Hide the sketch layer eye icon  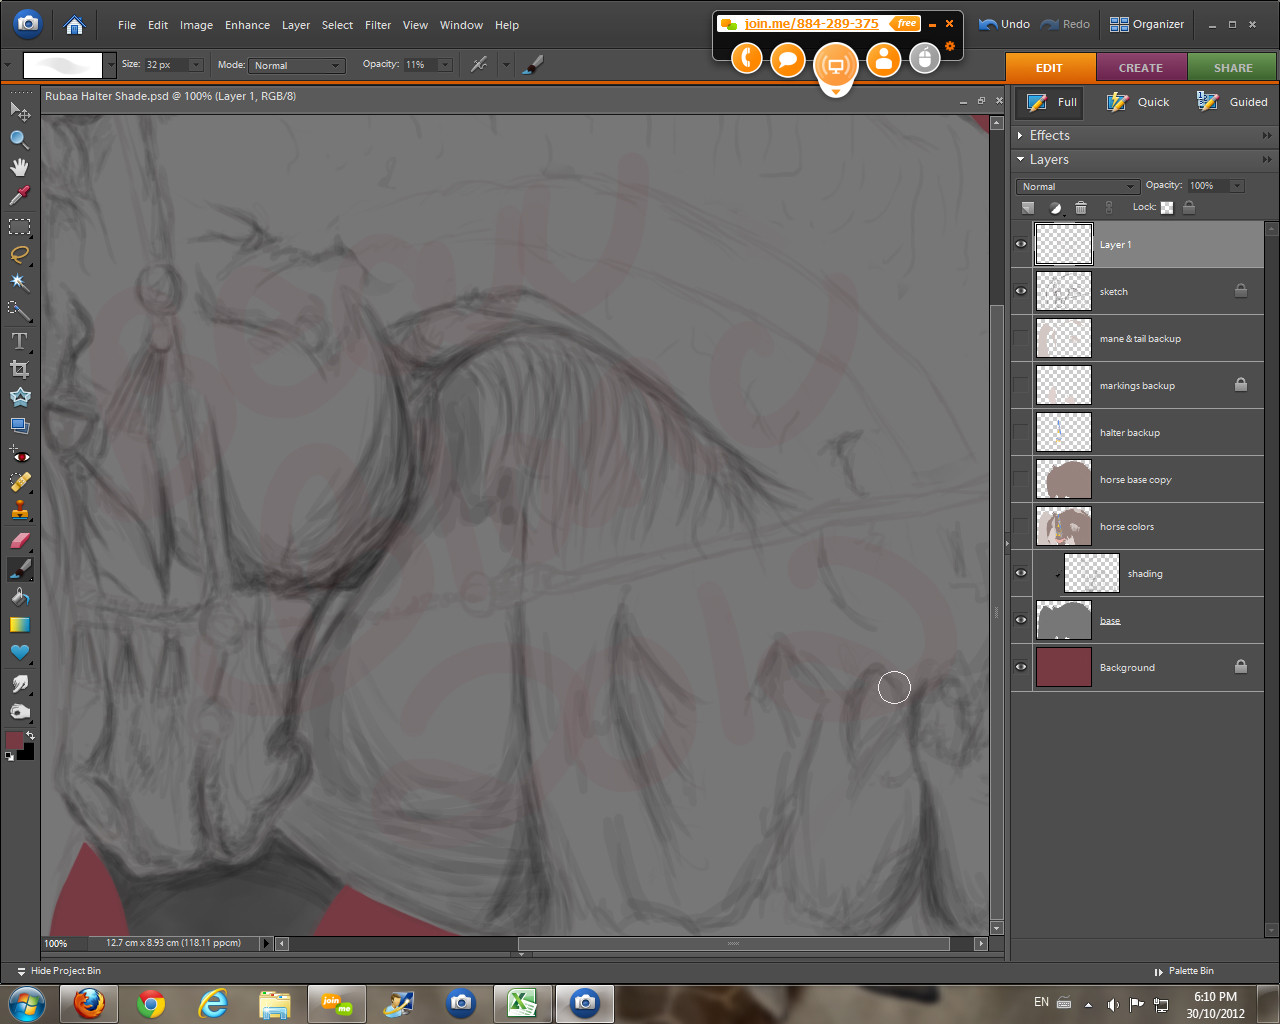point(1021,291)
